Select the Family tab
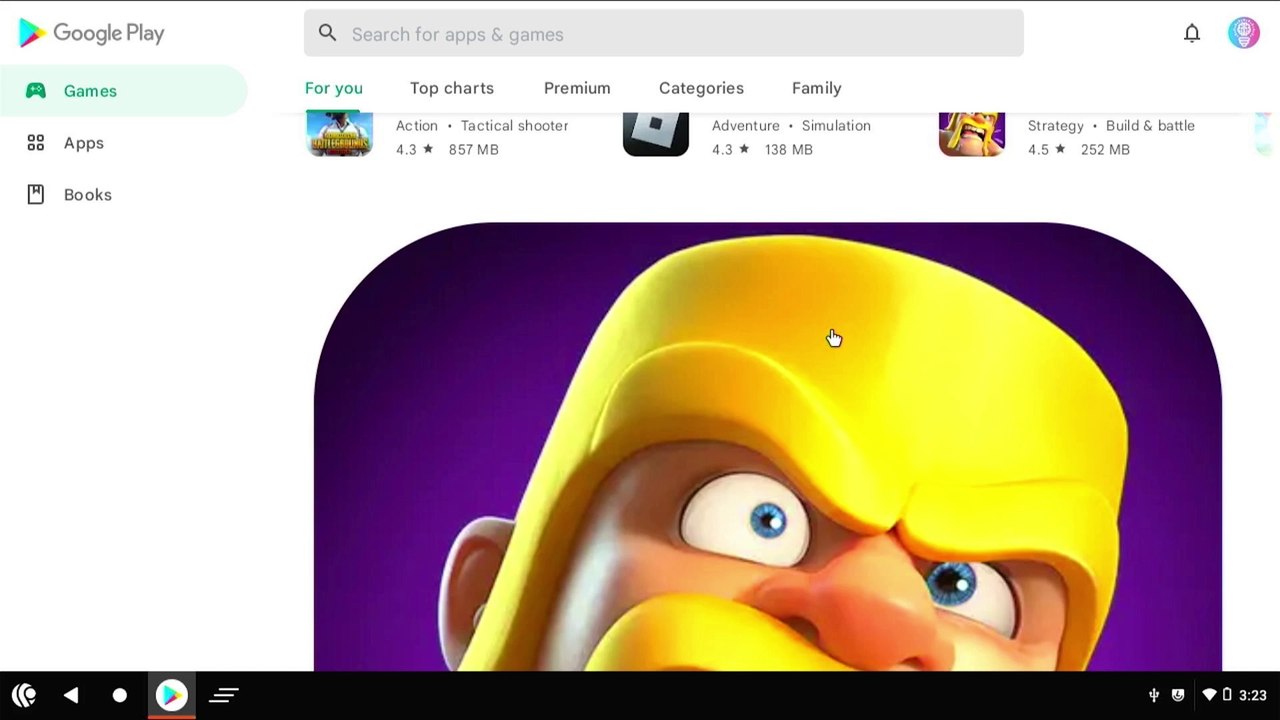1280x720 pixels. pos(817,88)
